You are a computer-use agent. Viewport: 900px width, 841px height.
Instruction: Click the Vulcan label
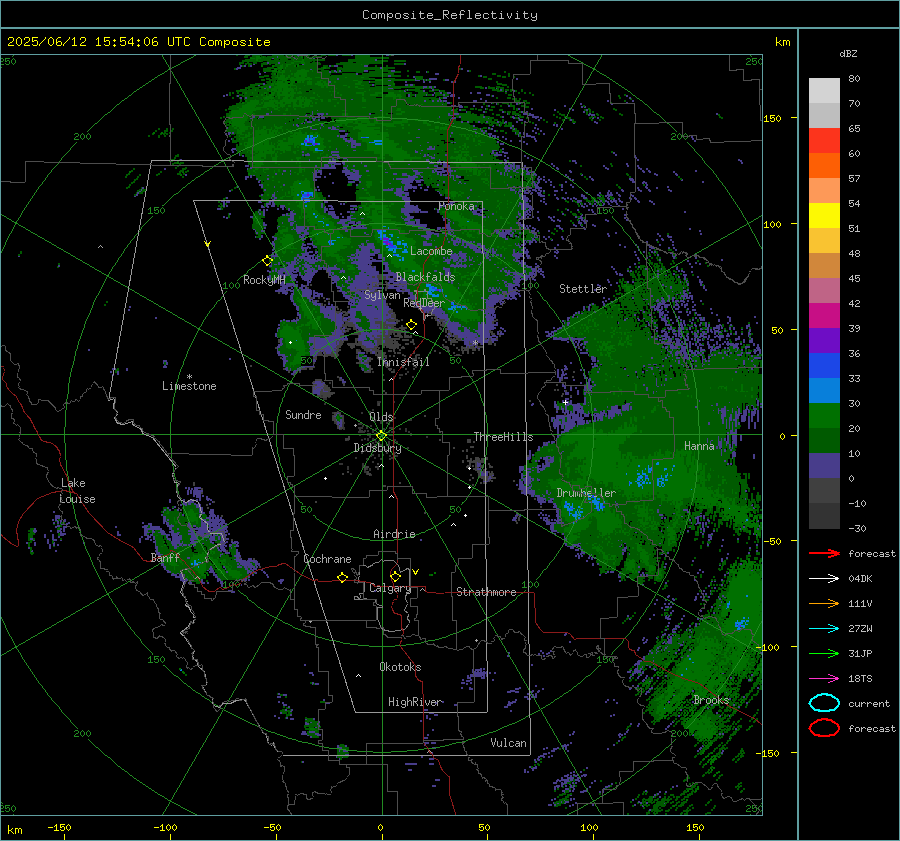click(x=508, y=743)
